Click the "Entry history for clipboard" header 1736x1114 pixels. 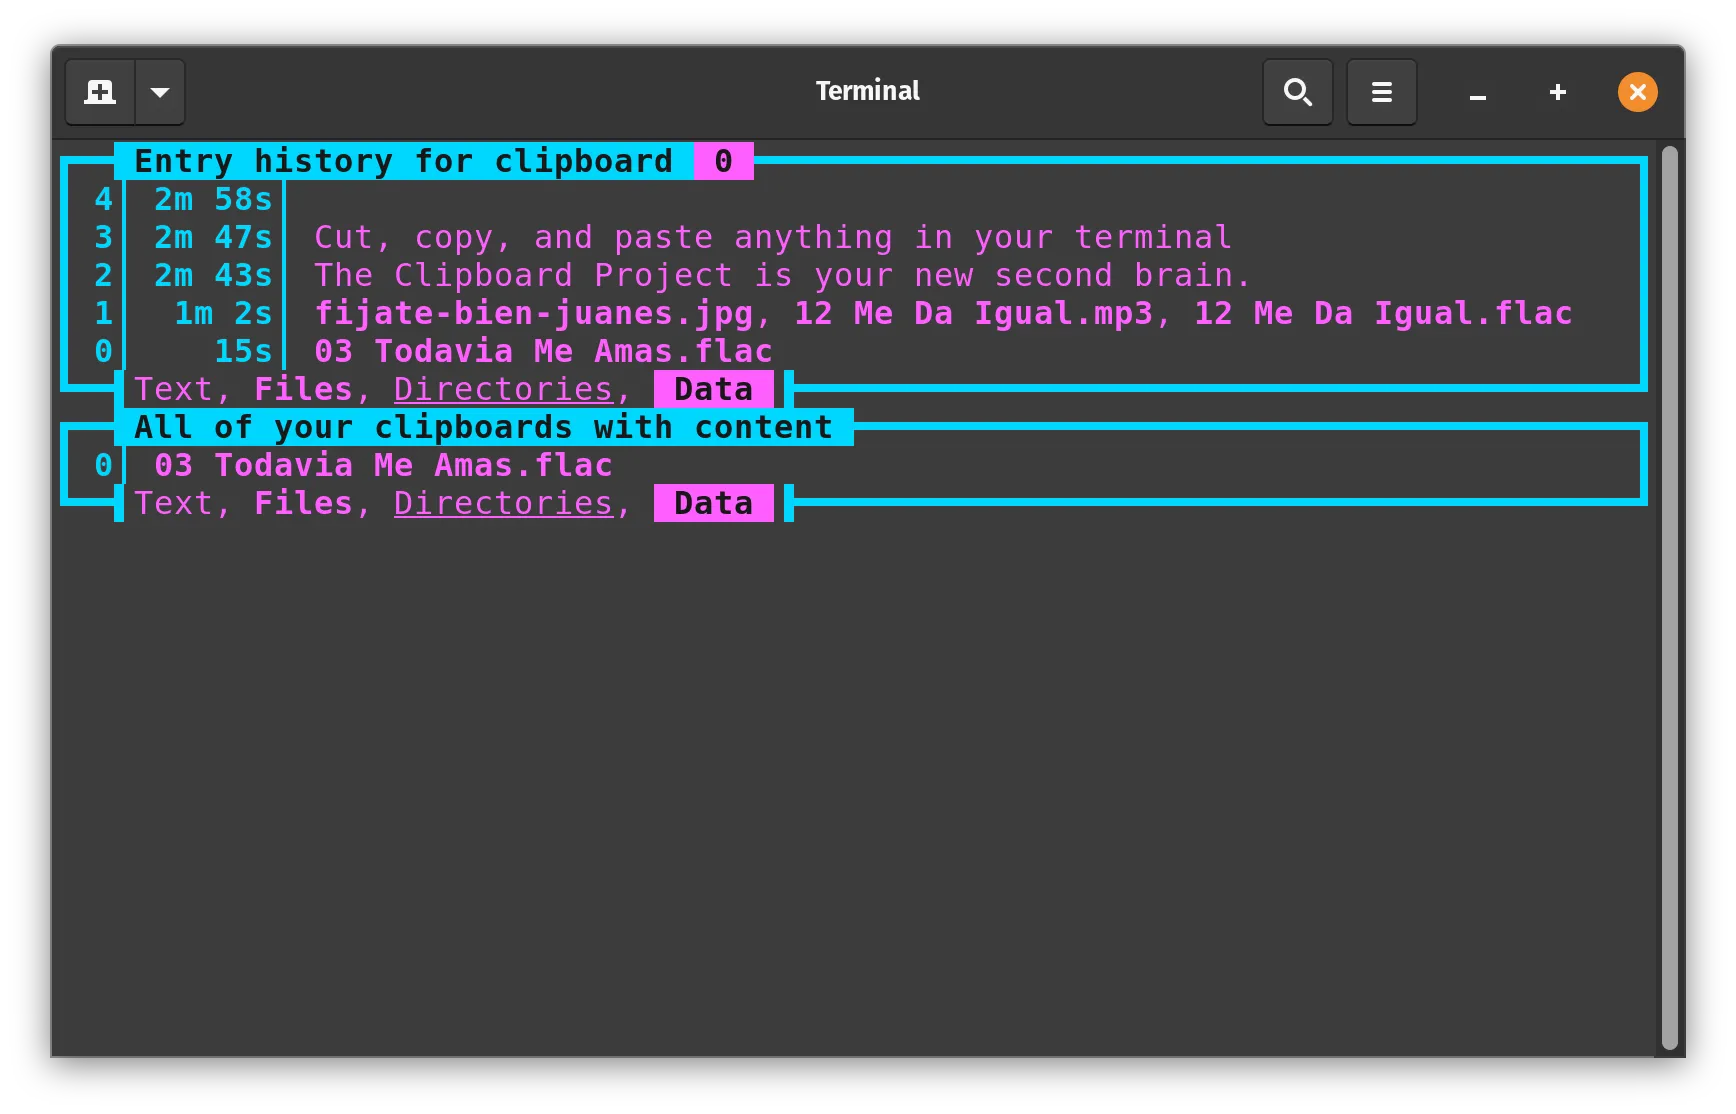pos(404,161)
